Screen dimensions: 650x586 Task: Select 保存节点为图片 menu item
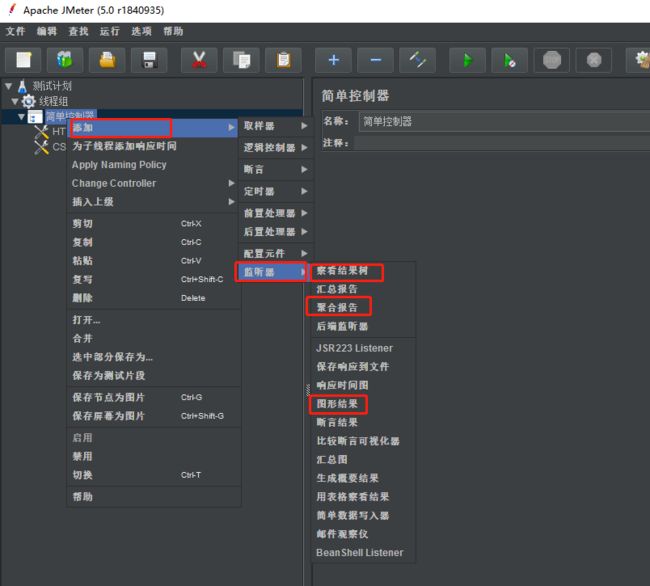coord(153,397)
